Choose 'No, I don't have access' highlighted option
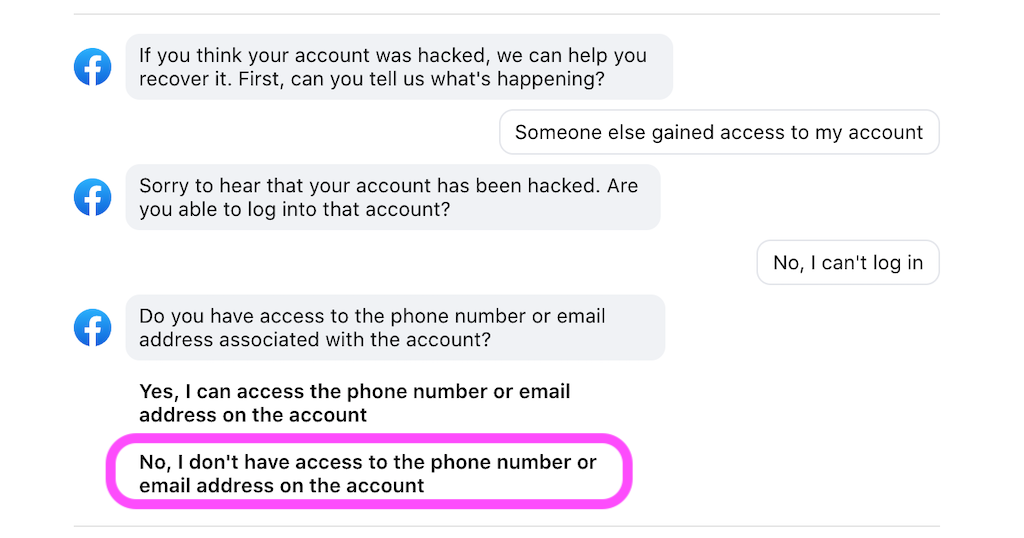Image resolution: width=1024 pixels, height=538 pixels. (368, 473)
